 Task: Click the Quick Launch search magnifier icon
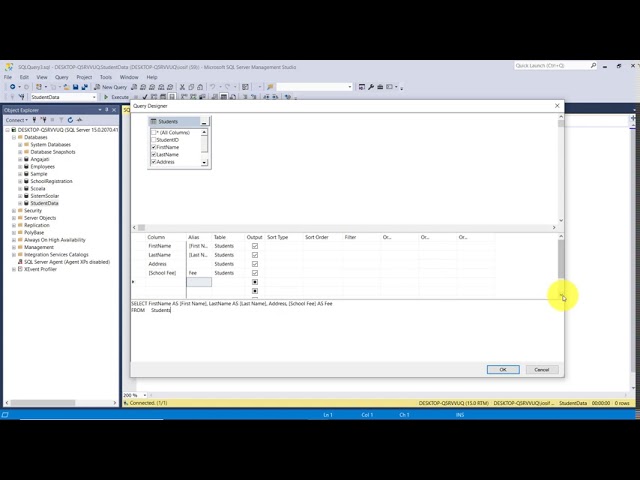(x=593, y=65)
